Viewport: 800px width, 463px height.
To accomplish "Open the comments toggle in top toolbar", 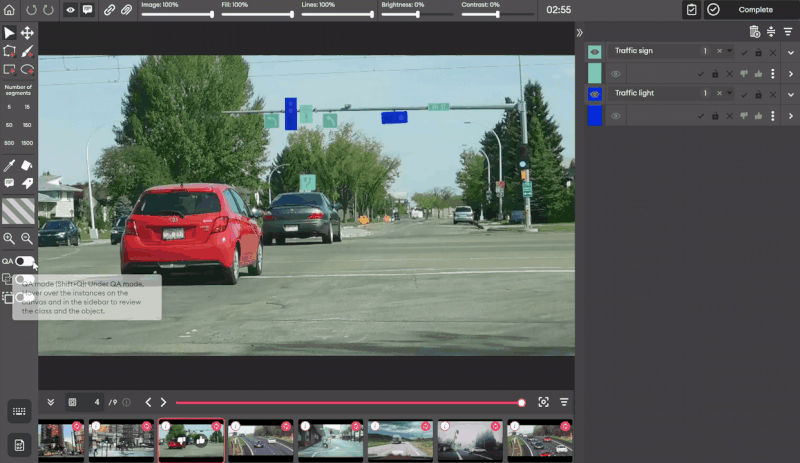I will click(x=88, y=10).
